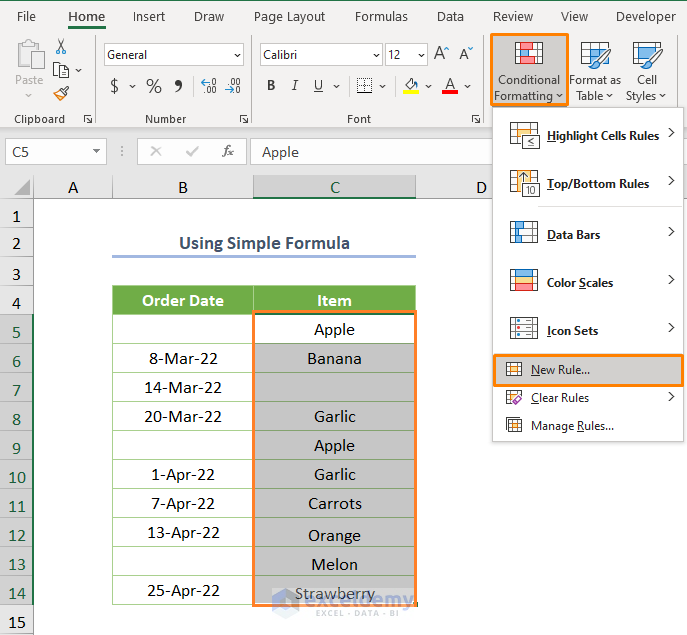Open Clear Rules submenu
Viewport: 687px width, 635px height.
tap(588, 397)
